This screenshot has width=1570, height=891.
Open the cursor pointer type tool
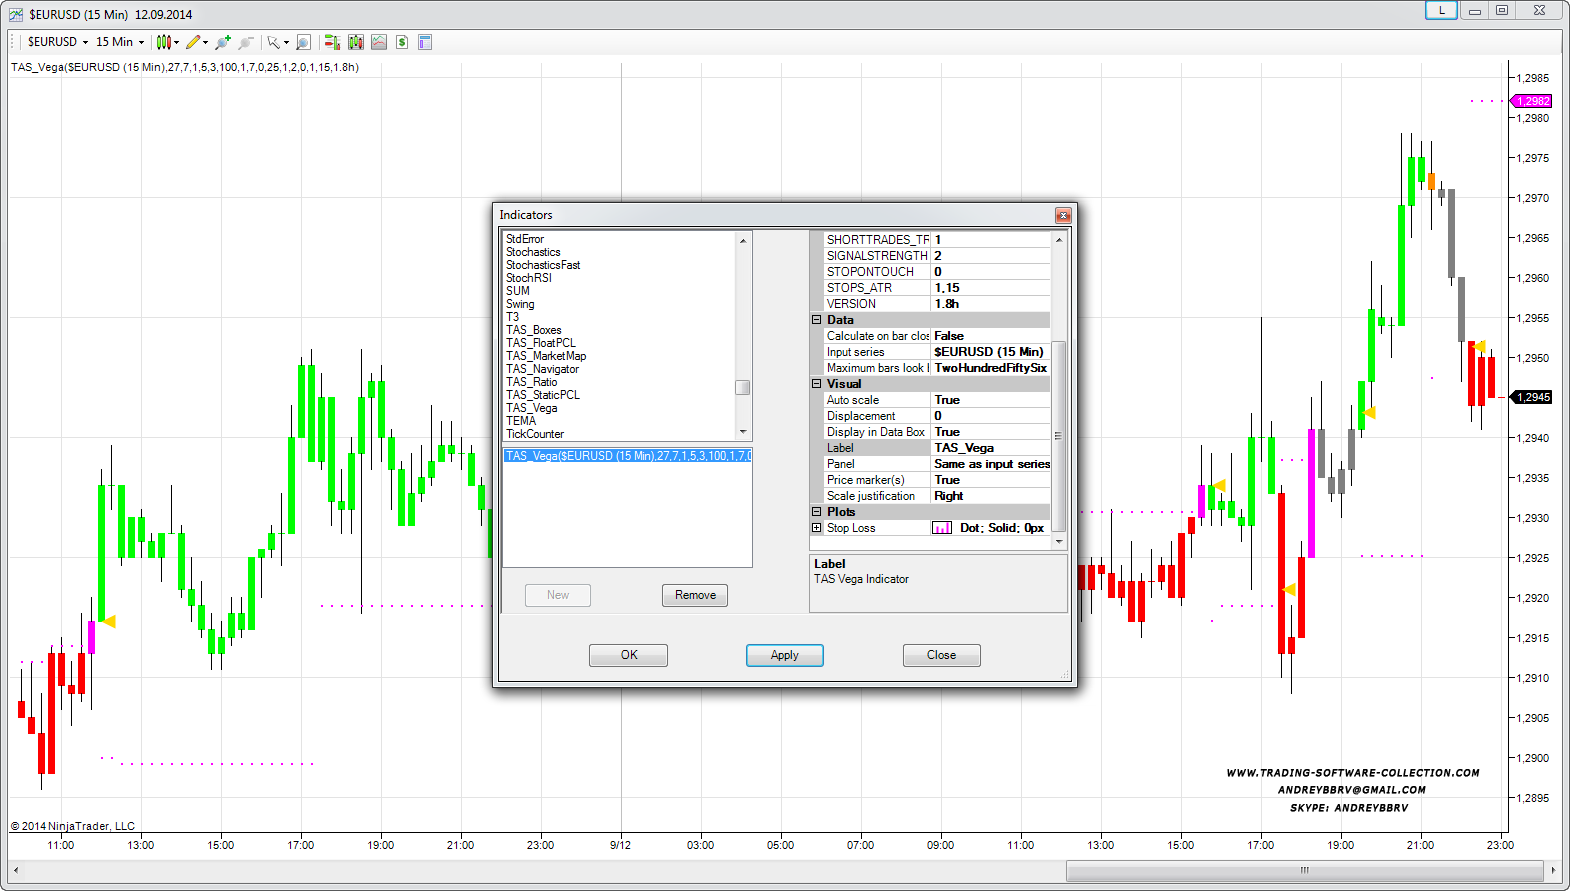tap(275, 42)
